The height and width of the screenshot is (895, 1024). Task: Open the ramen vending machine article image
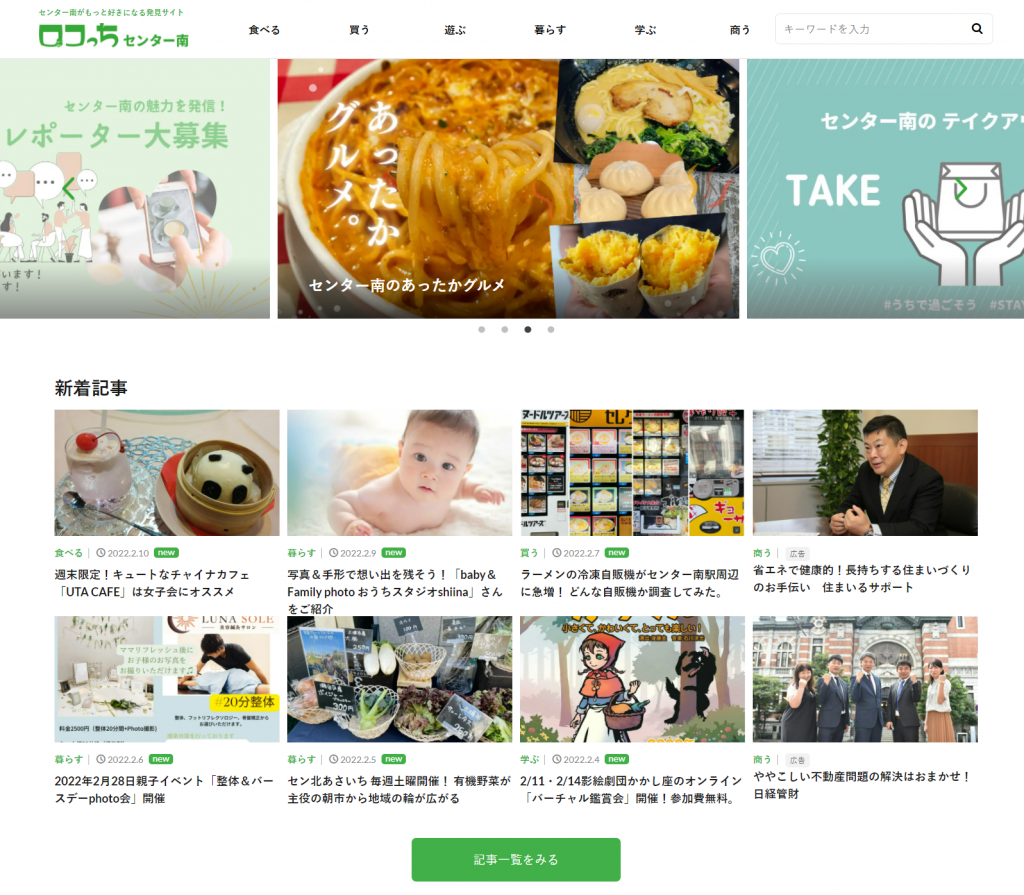632,472
